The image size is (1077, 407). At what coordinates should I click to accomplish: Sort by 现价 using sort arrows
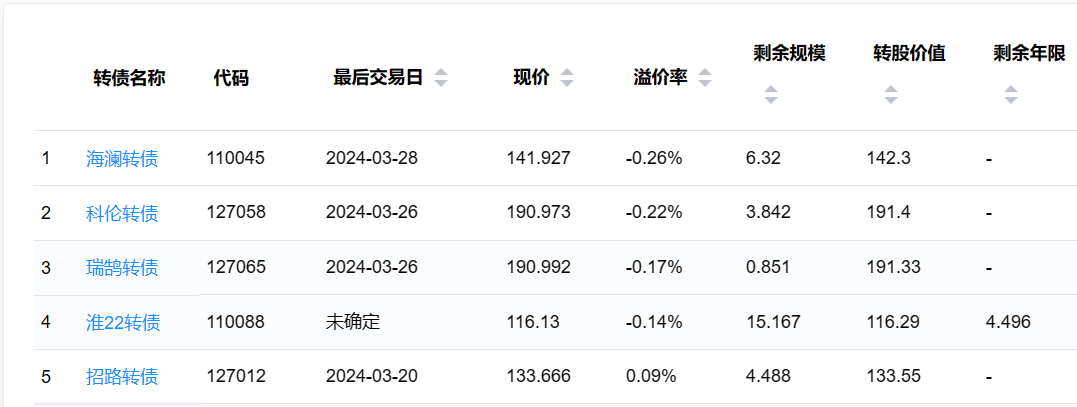pos(567,78)
